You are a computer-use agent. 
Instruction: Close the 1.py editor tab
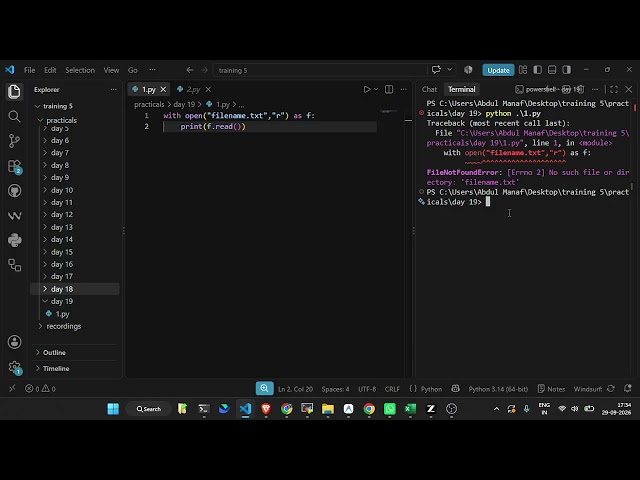coord(163,89)
